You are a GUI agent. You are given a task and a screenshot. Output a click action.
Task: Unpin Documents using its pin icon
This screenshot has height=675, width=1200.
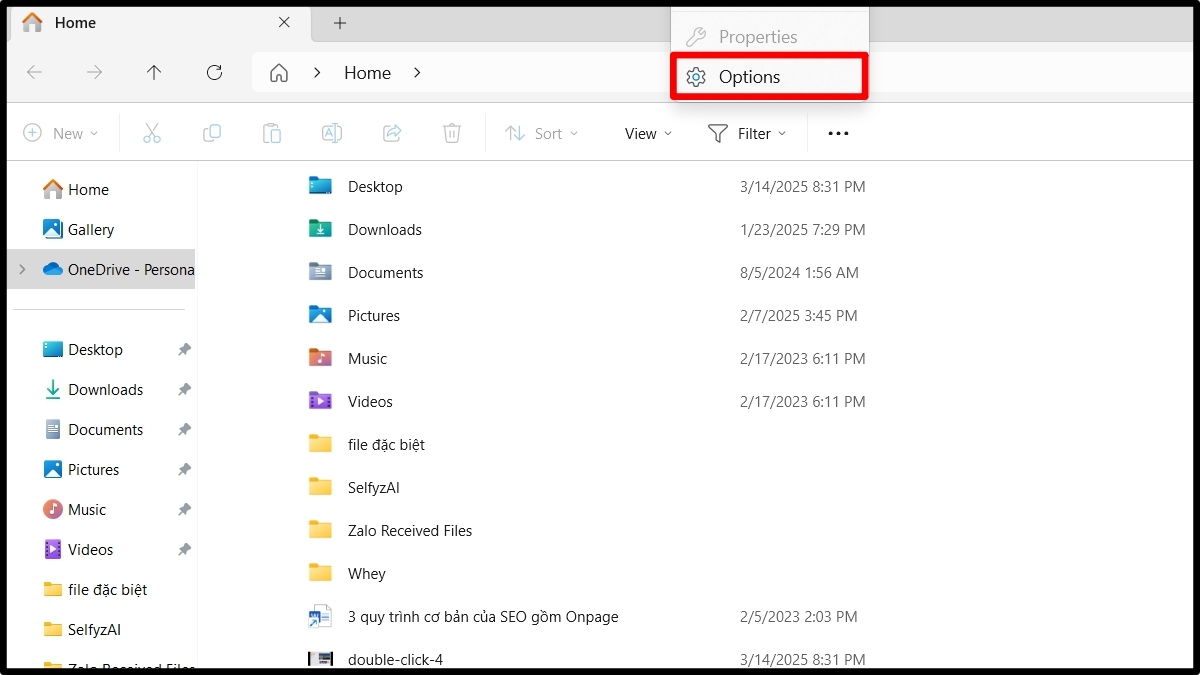click(184, 430)
